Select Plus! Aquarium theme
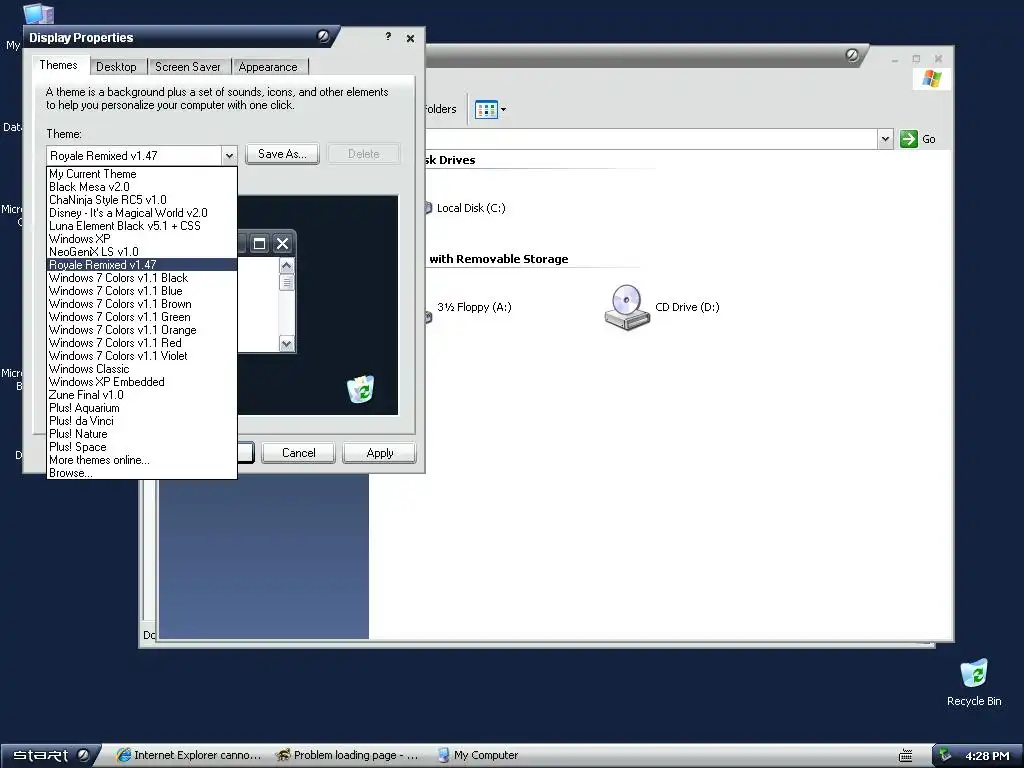 pyautogui.click(x=142, y=408)
